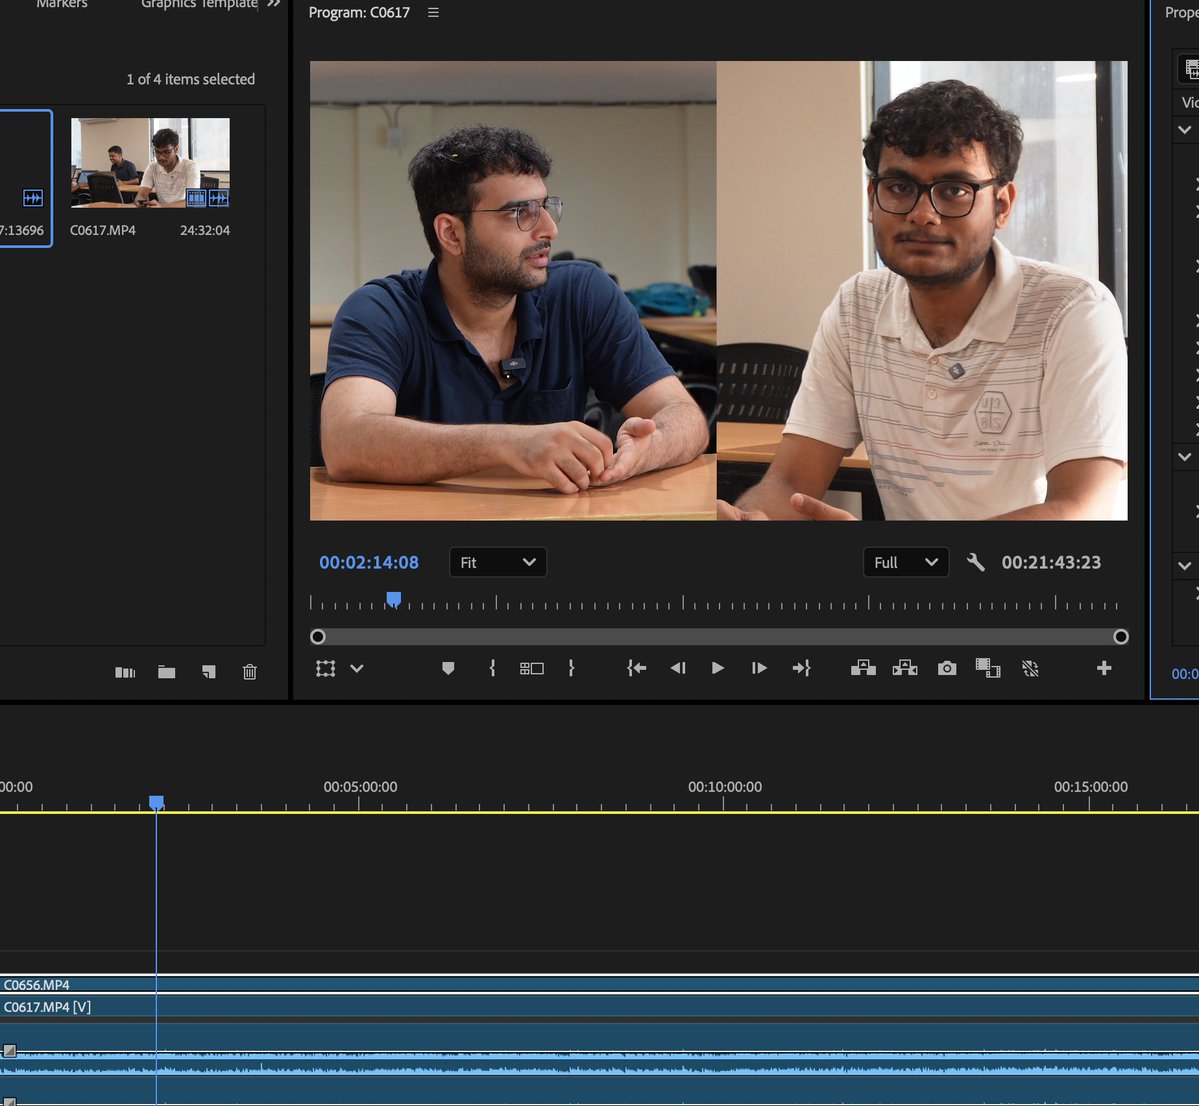Click the audio waveform of C0617.MP4 clip
The height and width of the screenshot is (1106, 1199).
point(600,1062)
